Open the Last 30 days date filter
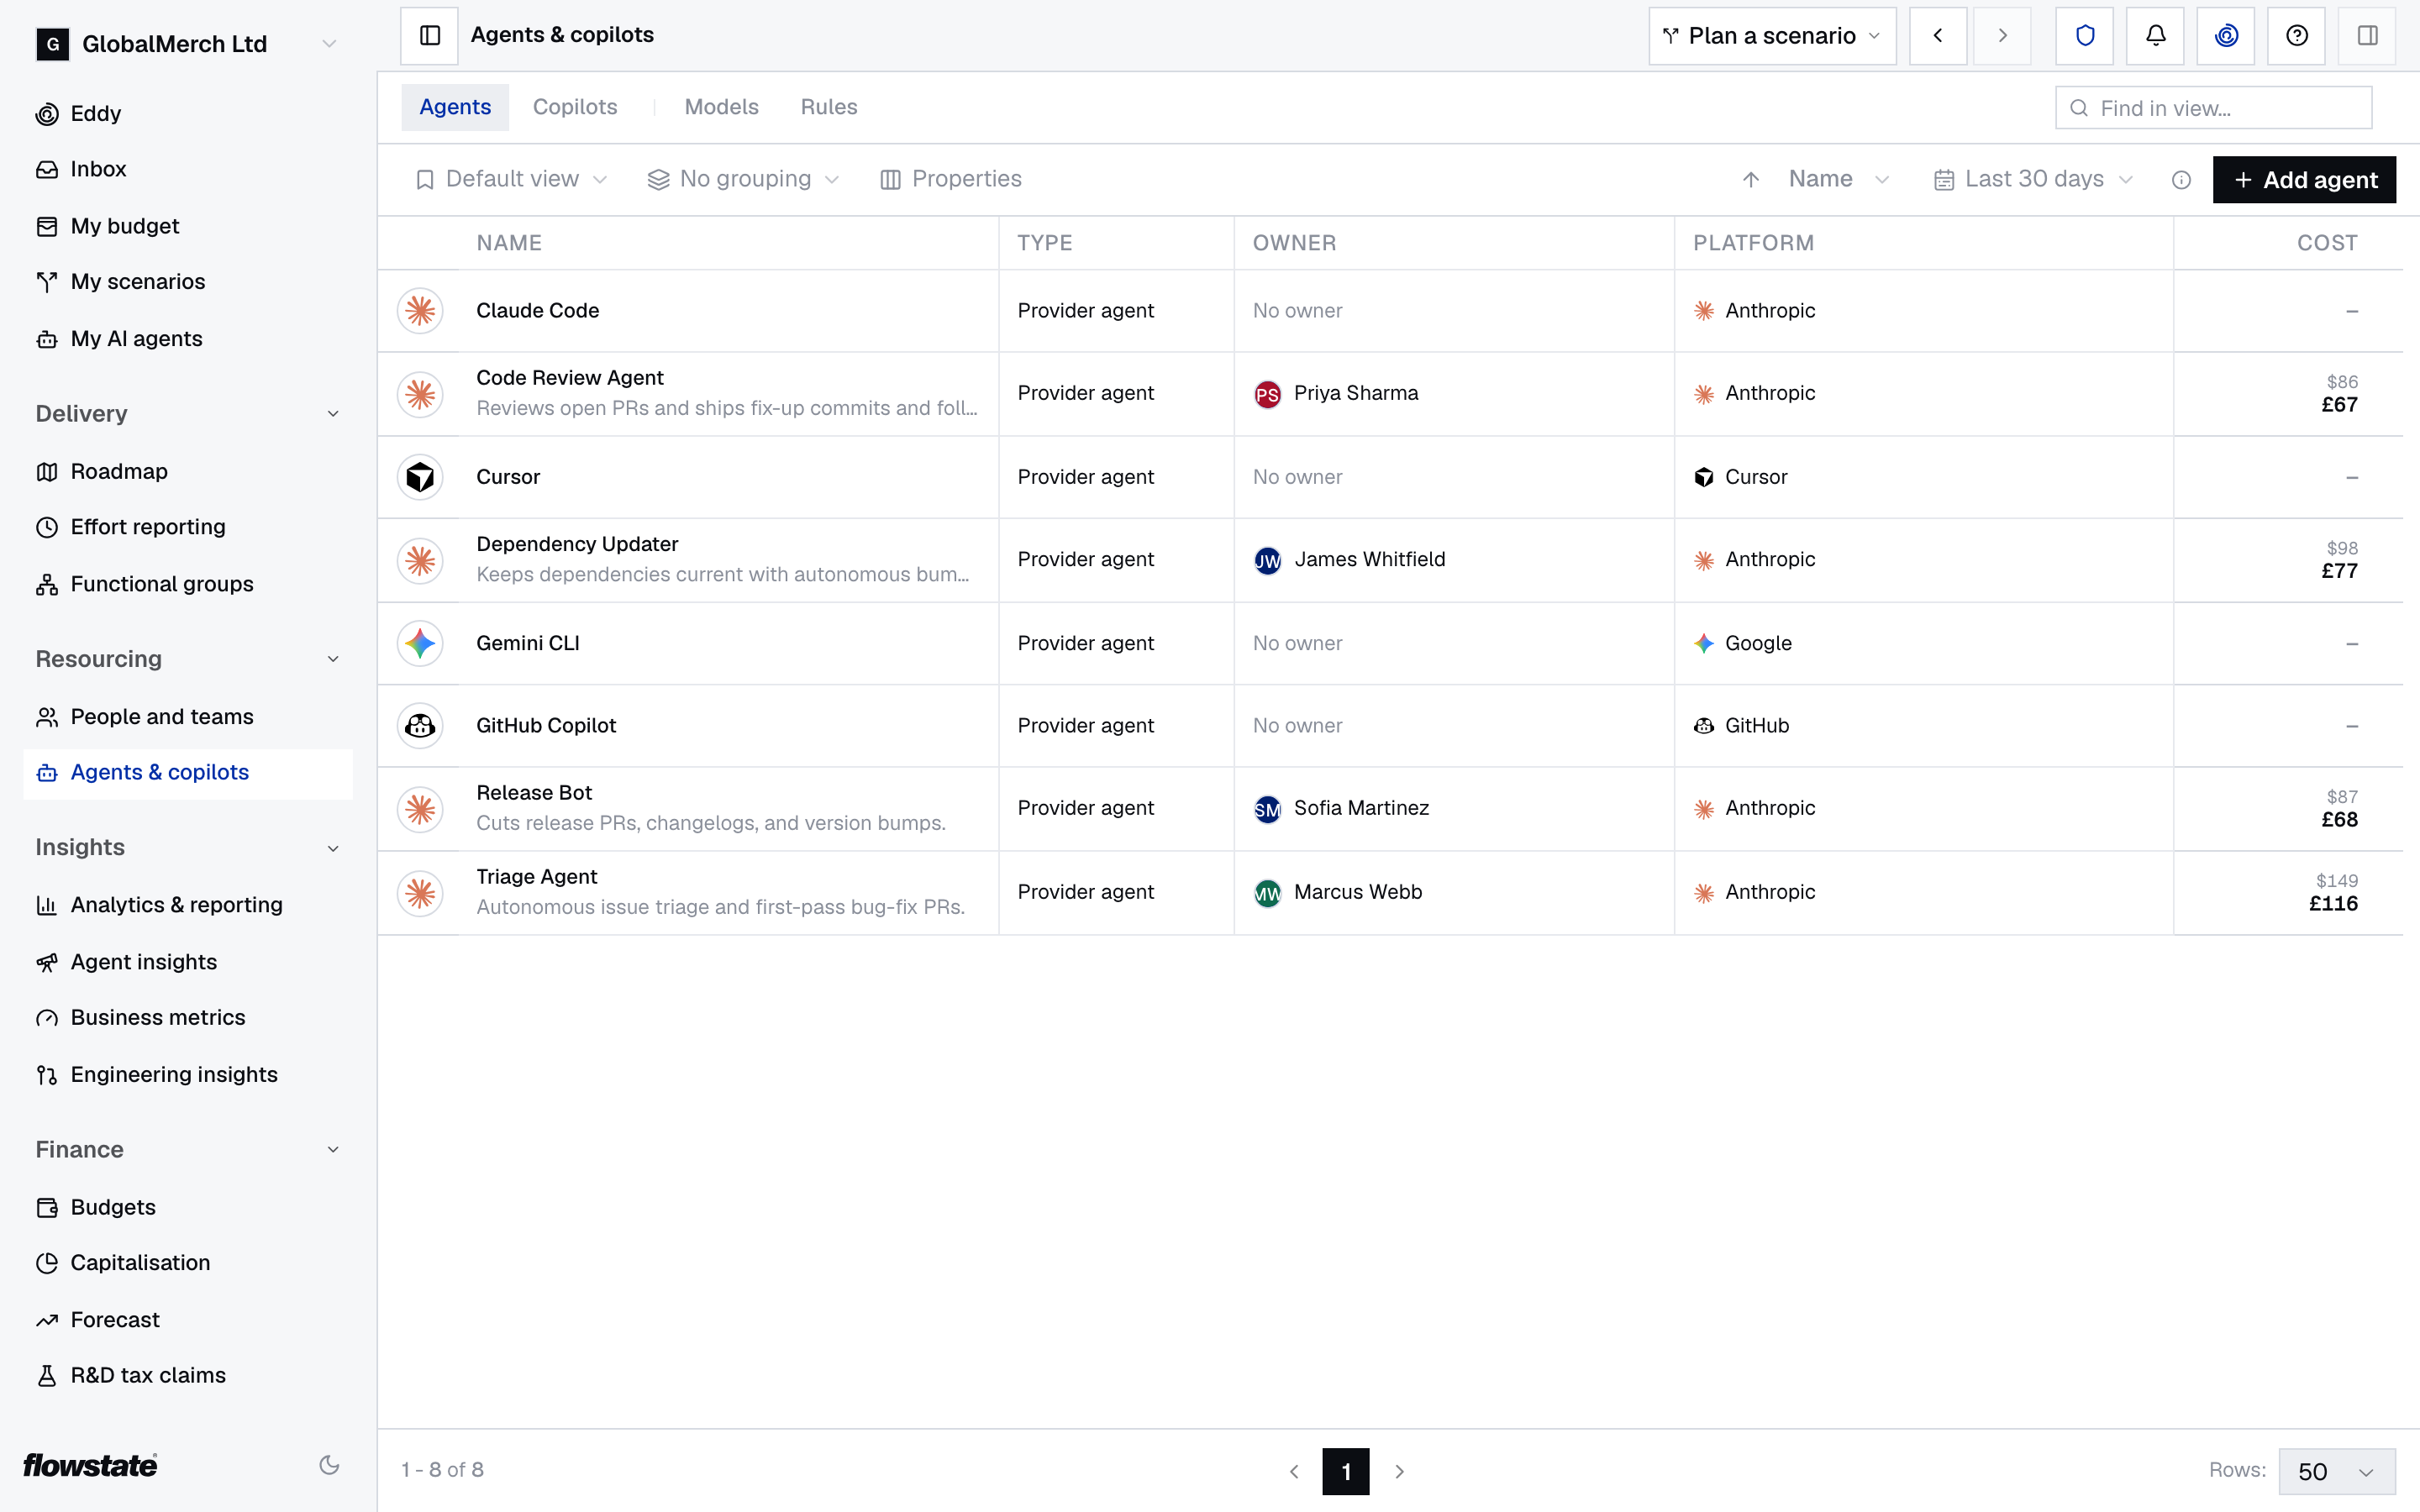Viewport: 2420px width, 1512px height. click(x=2034, y=179)
